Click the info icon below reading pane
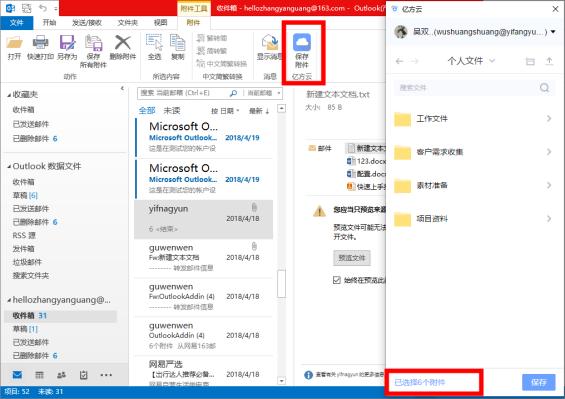This screenshot has height=399, width=565. 308,375
